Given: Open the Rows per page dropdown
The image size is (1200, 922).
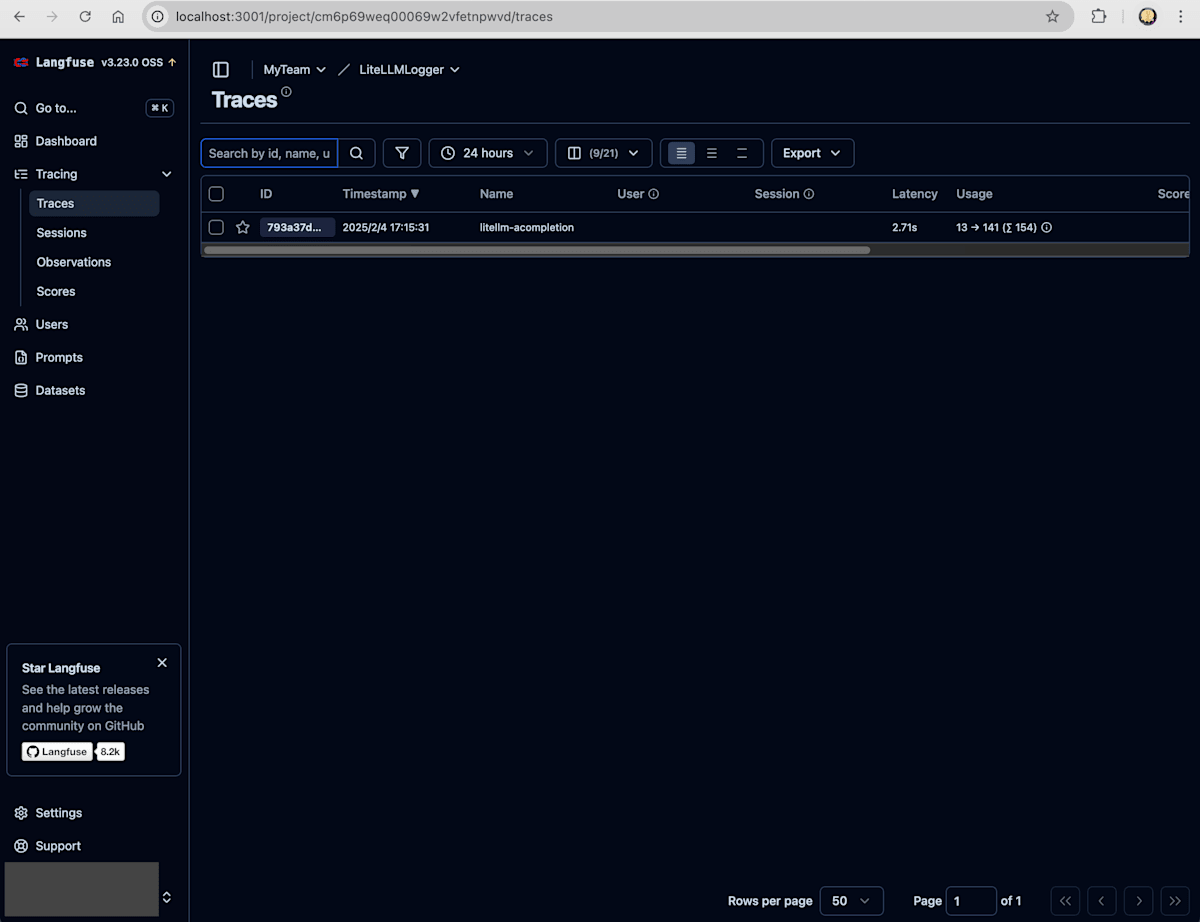Looking at the screenshot, I should point(851,901).
